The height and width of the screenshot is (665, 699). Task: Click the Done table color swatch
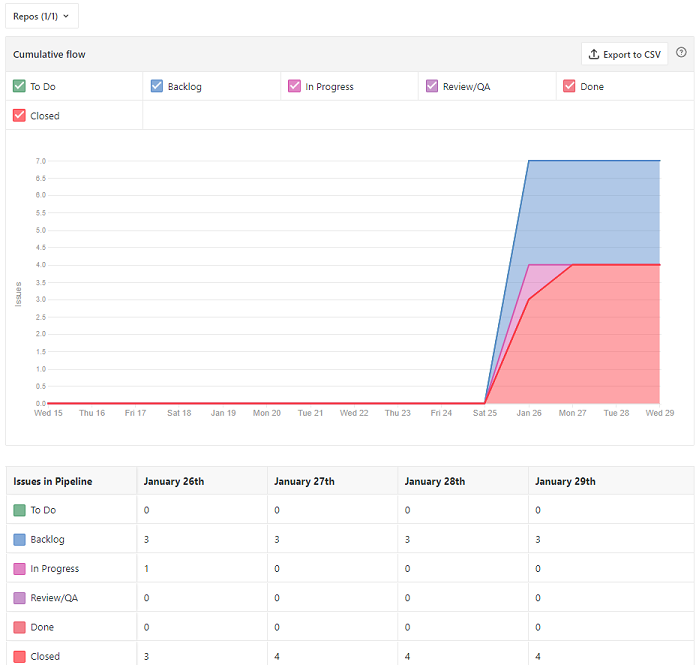tap(19, 627)
